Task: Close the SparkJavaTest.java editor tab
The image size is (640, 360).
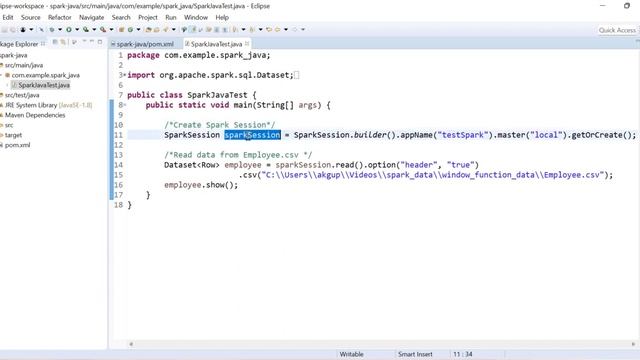Action: (247, 44)
